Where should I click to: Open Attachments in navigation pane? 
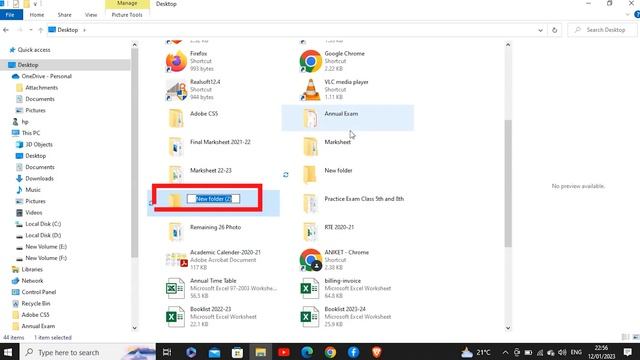tap(41, 88)
